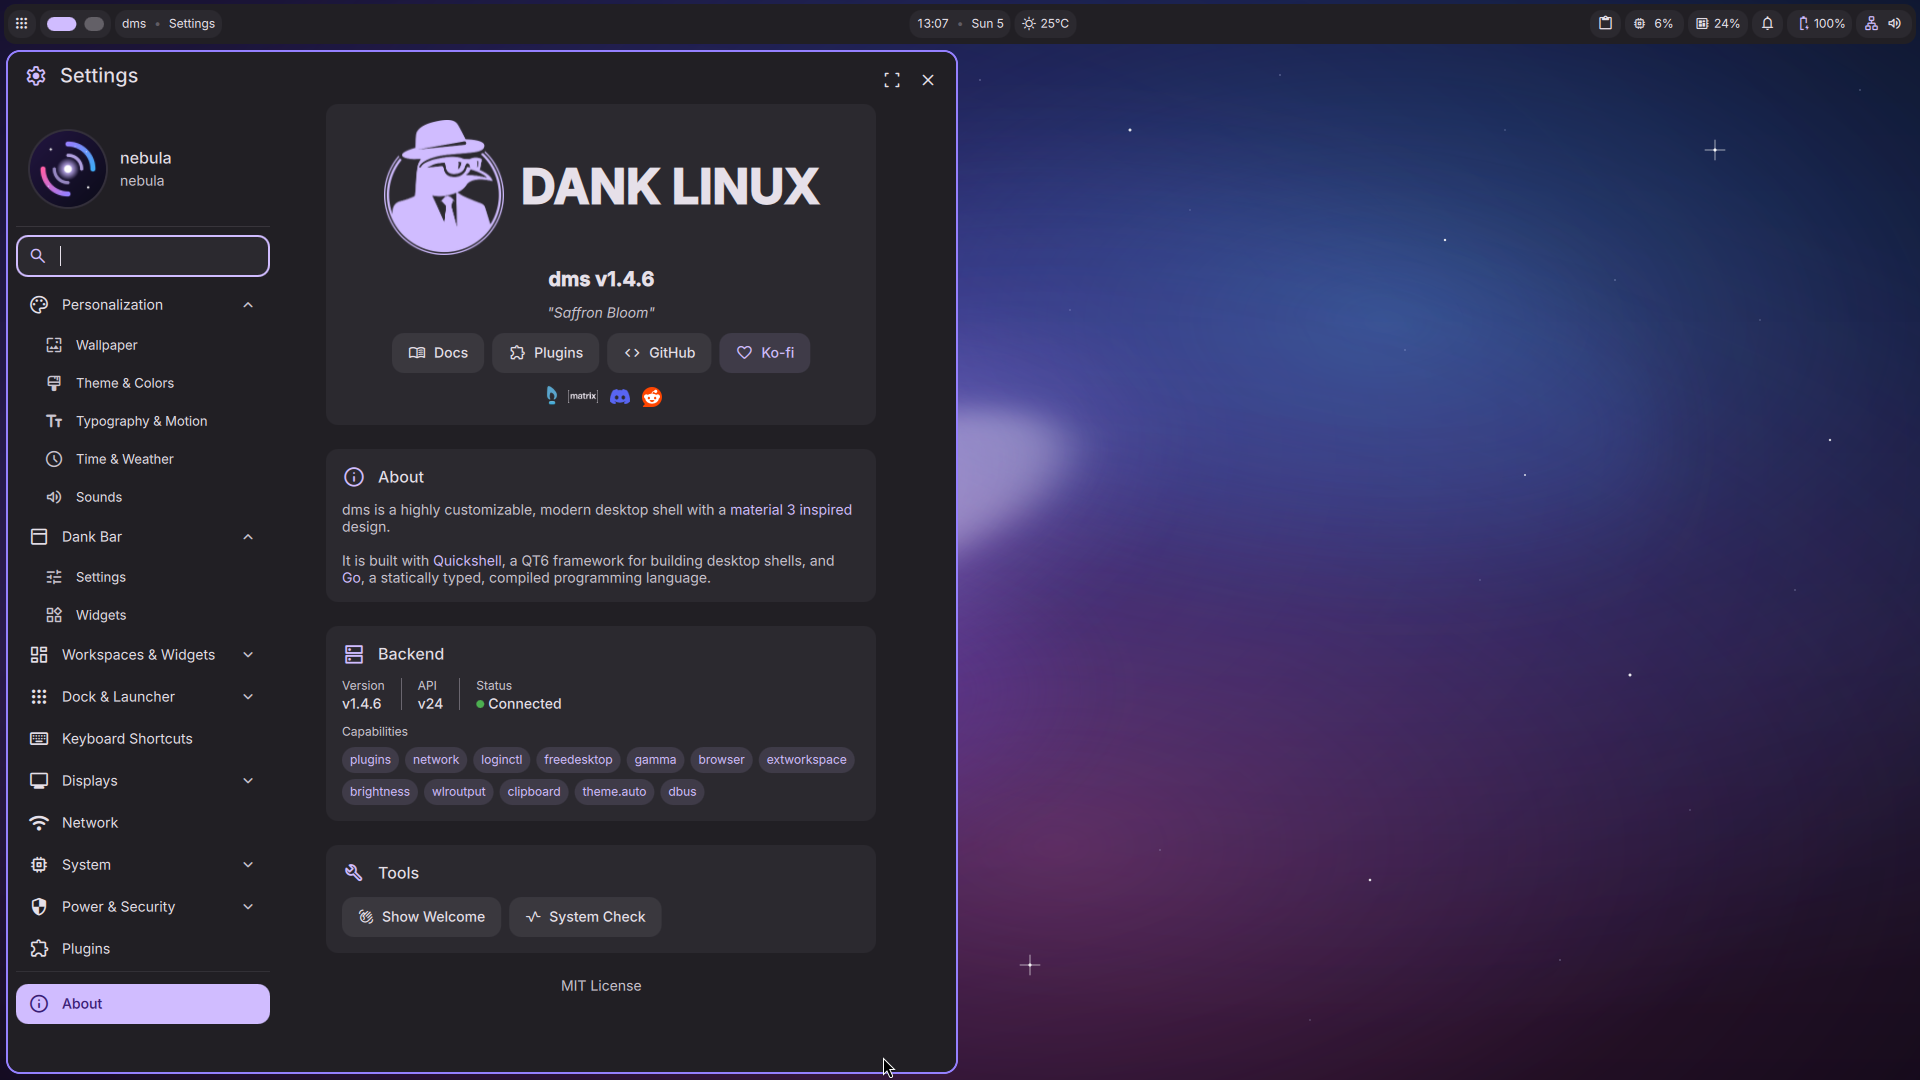Image resolution: width=1920 pixels, height=1080 pixels.
Task: Click the 13:07 clock in top bar
Action: [933, 23]
